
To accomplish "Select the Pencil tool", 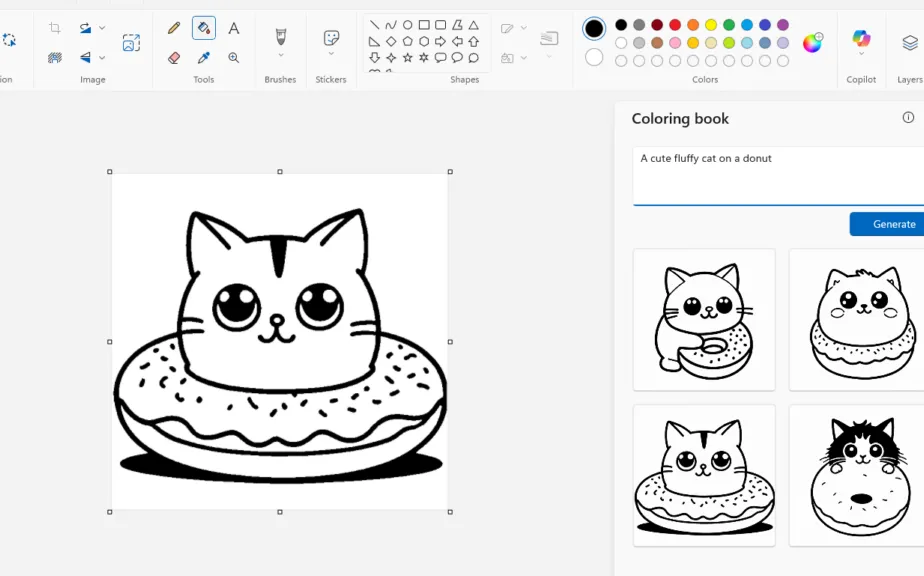I will point(174,28).
